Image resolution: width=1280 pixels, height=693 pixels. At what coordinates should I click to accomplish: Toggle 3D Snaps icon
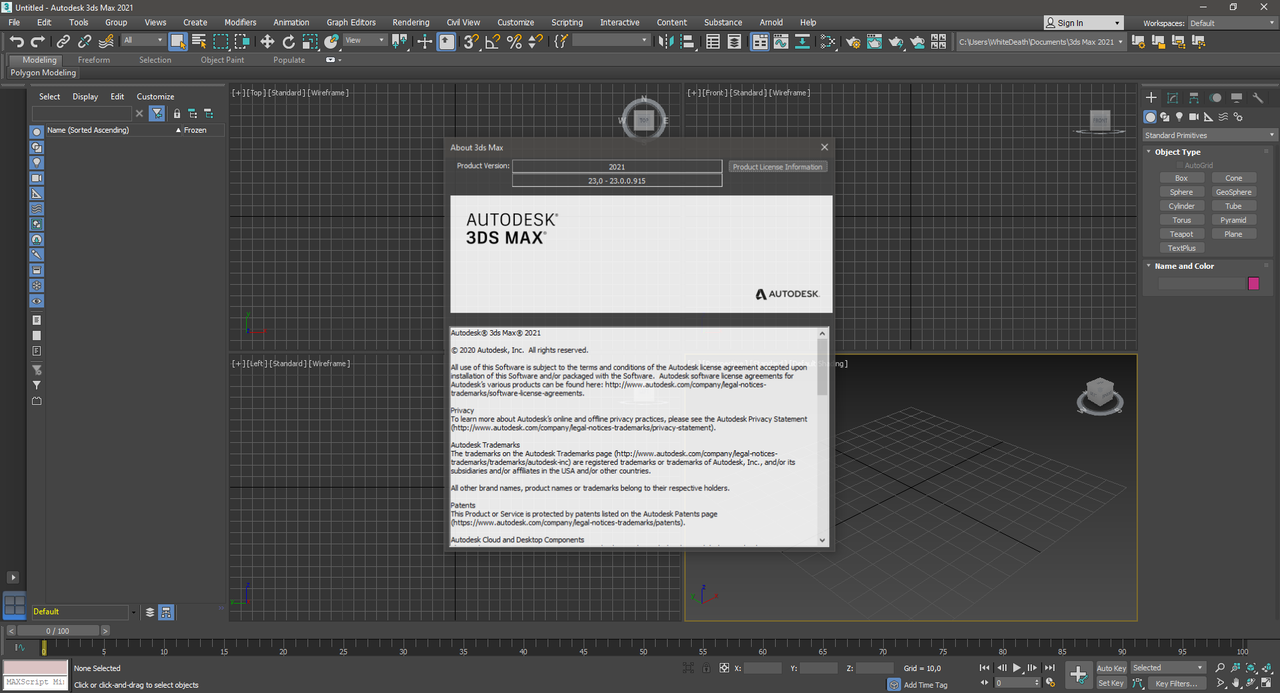click(x=471, y=41)
